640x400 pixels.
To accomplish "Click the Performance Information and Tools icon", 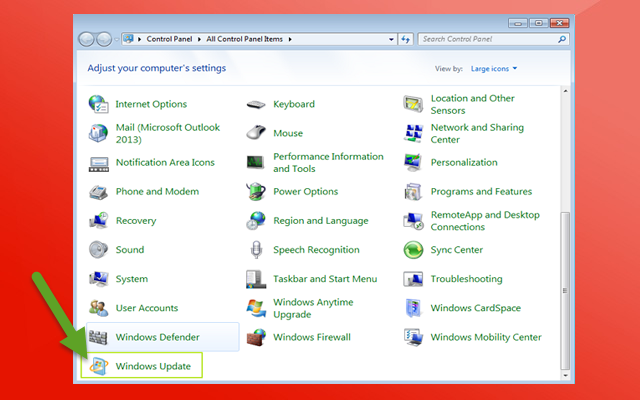I will coord(256,162).
